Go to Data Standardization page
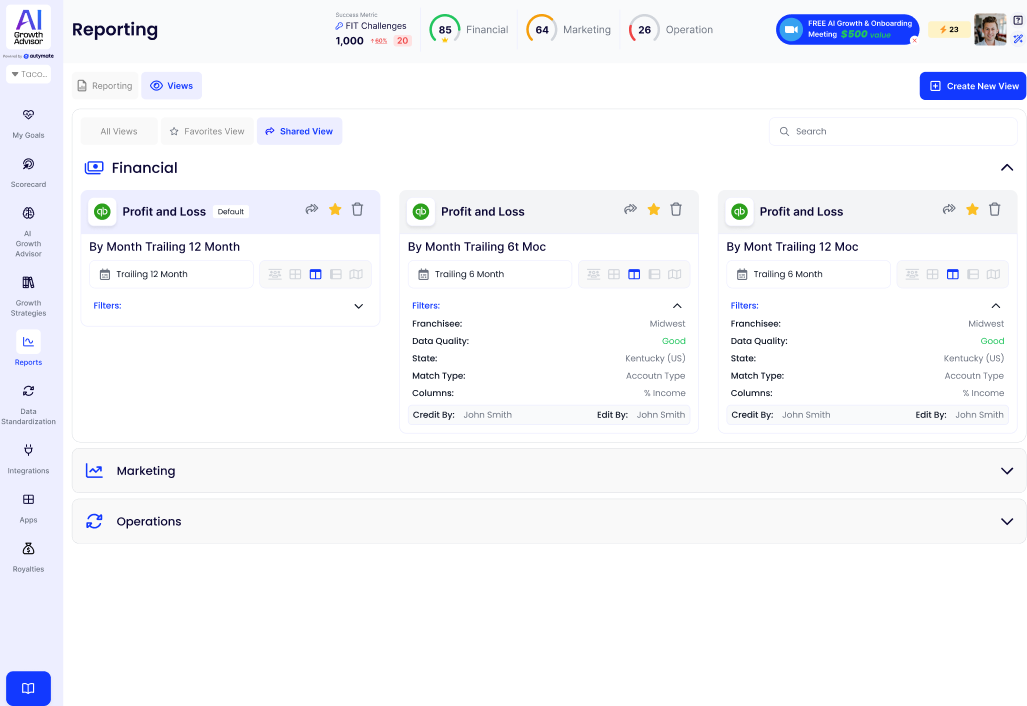 (x=28, y=403)
